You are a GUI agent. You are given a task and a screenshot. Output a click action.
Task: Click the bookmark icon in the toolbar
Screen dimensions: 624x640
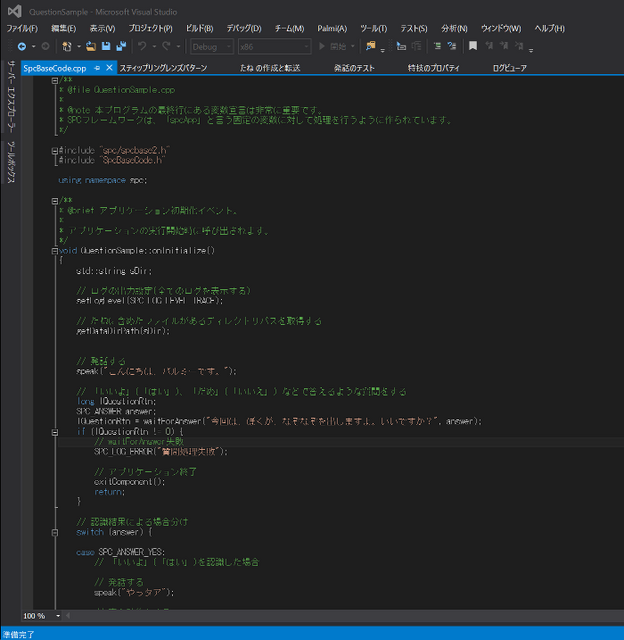472,47
